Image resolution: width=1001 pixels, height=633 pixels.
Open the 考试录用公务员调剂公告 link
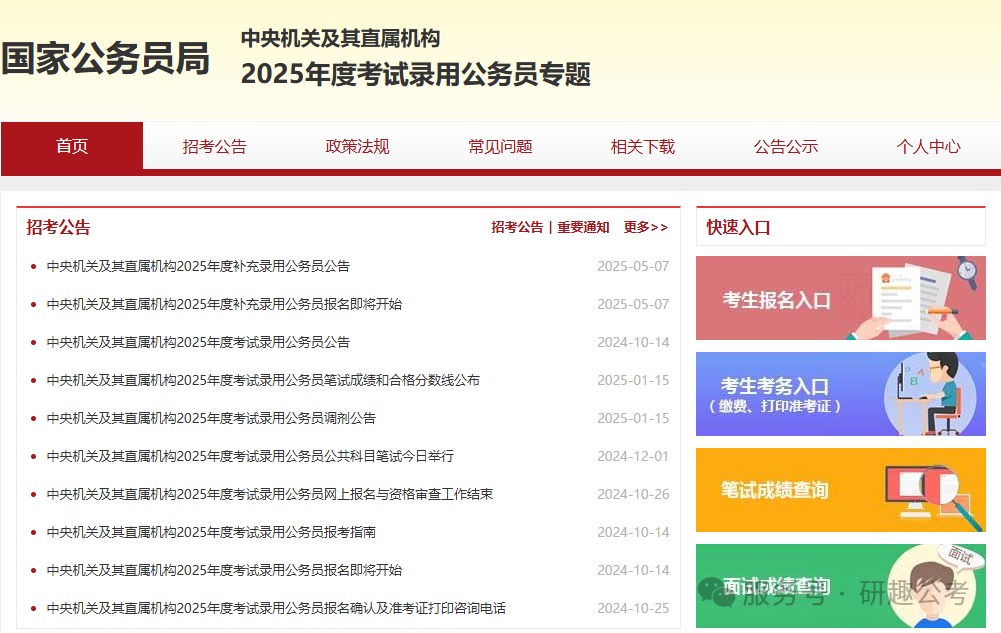(211, 418)
